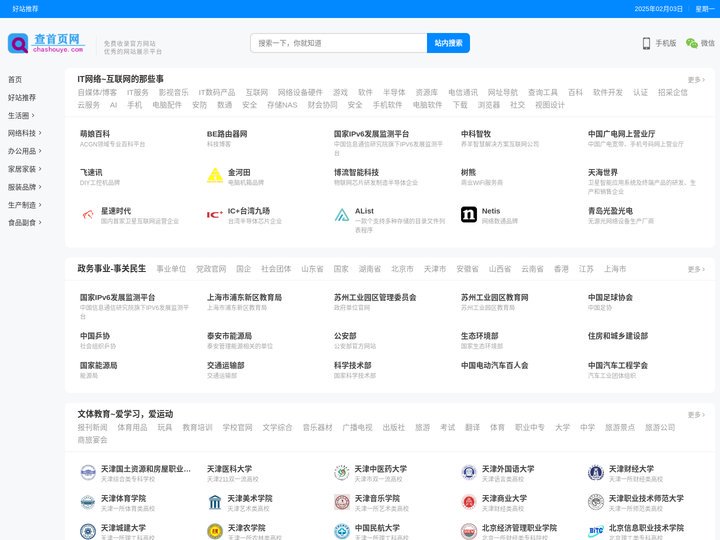
Task: Select the 云服务 category tag
Action: click(89, 105)
